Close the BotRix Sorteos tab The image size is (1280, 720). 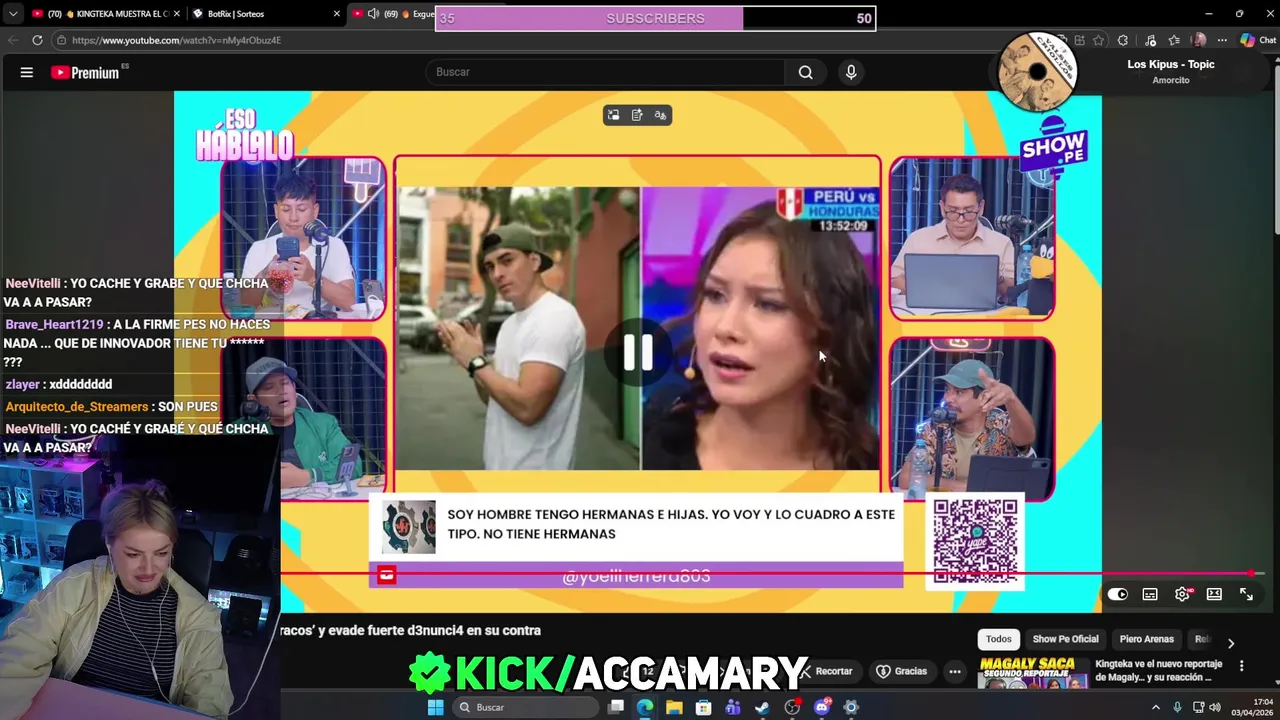(336, 14)
